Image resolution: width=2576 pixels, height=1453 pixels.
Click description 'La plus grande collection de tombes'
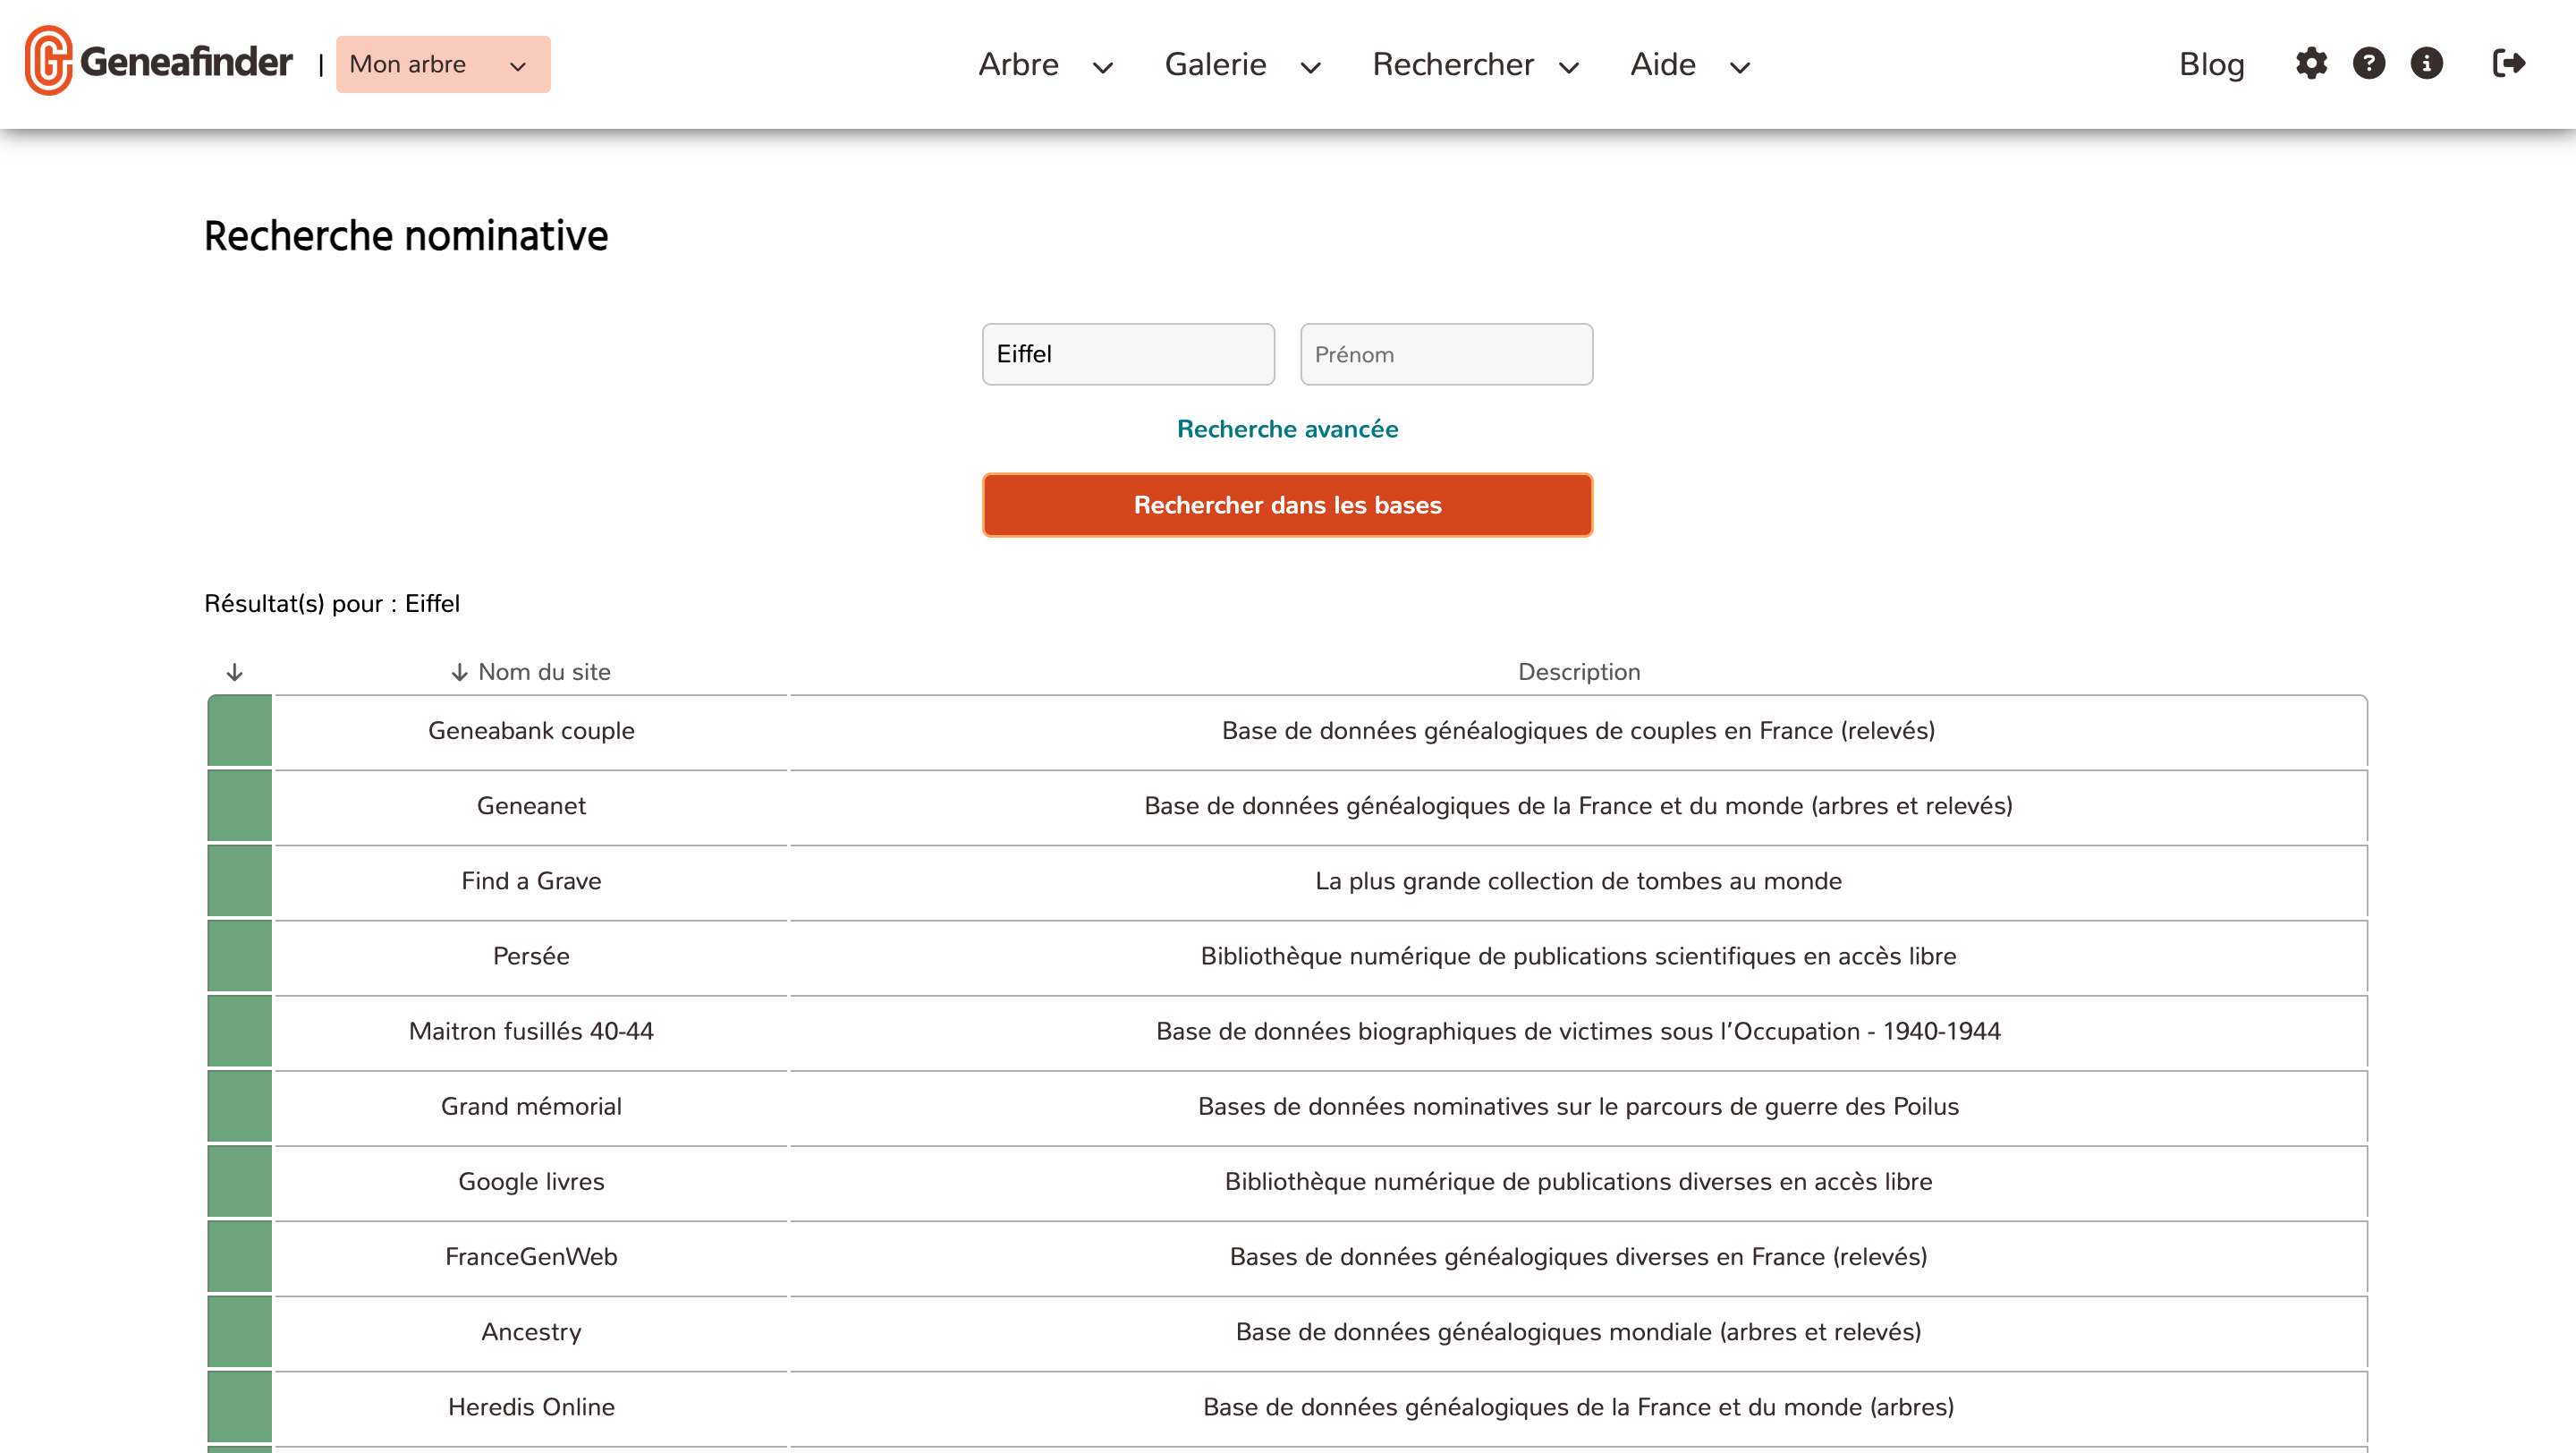[x=1578, y=881]
